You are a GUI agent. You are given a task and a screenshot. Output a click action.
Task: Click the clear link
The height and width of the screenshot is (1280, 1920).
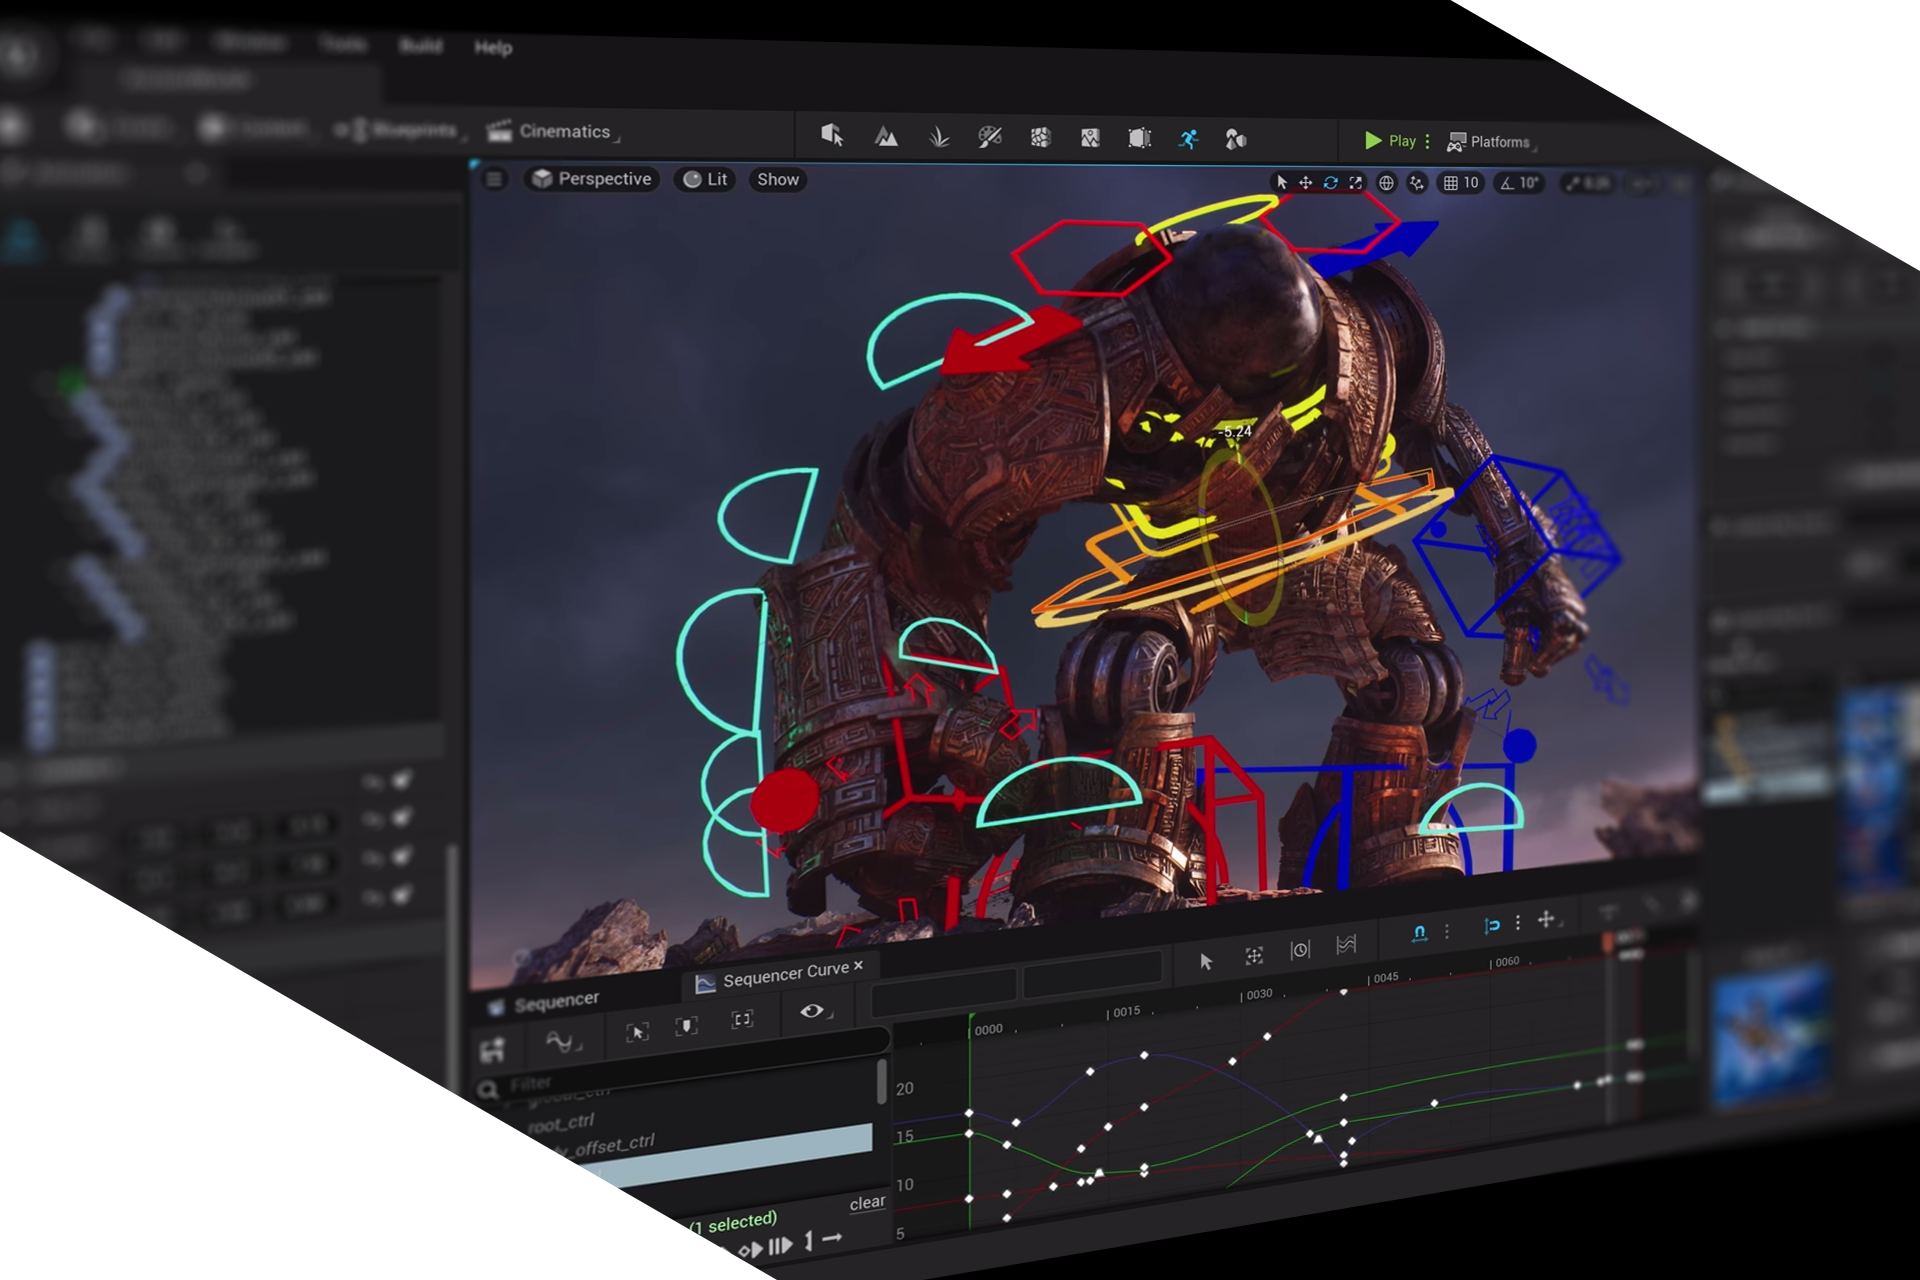pos(867,1203)
